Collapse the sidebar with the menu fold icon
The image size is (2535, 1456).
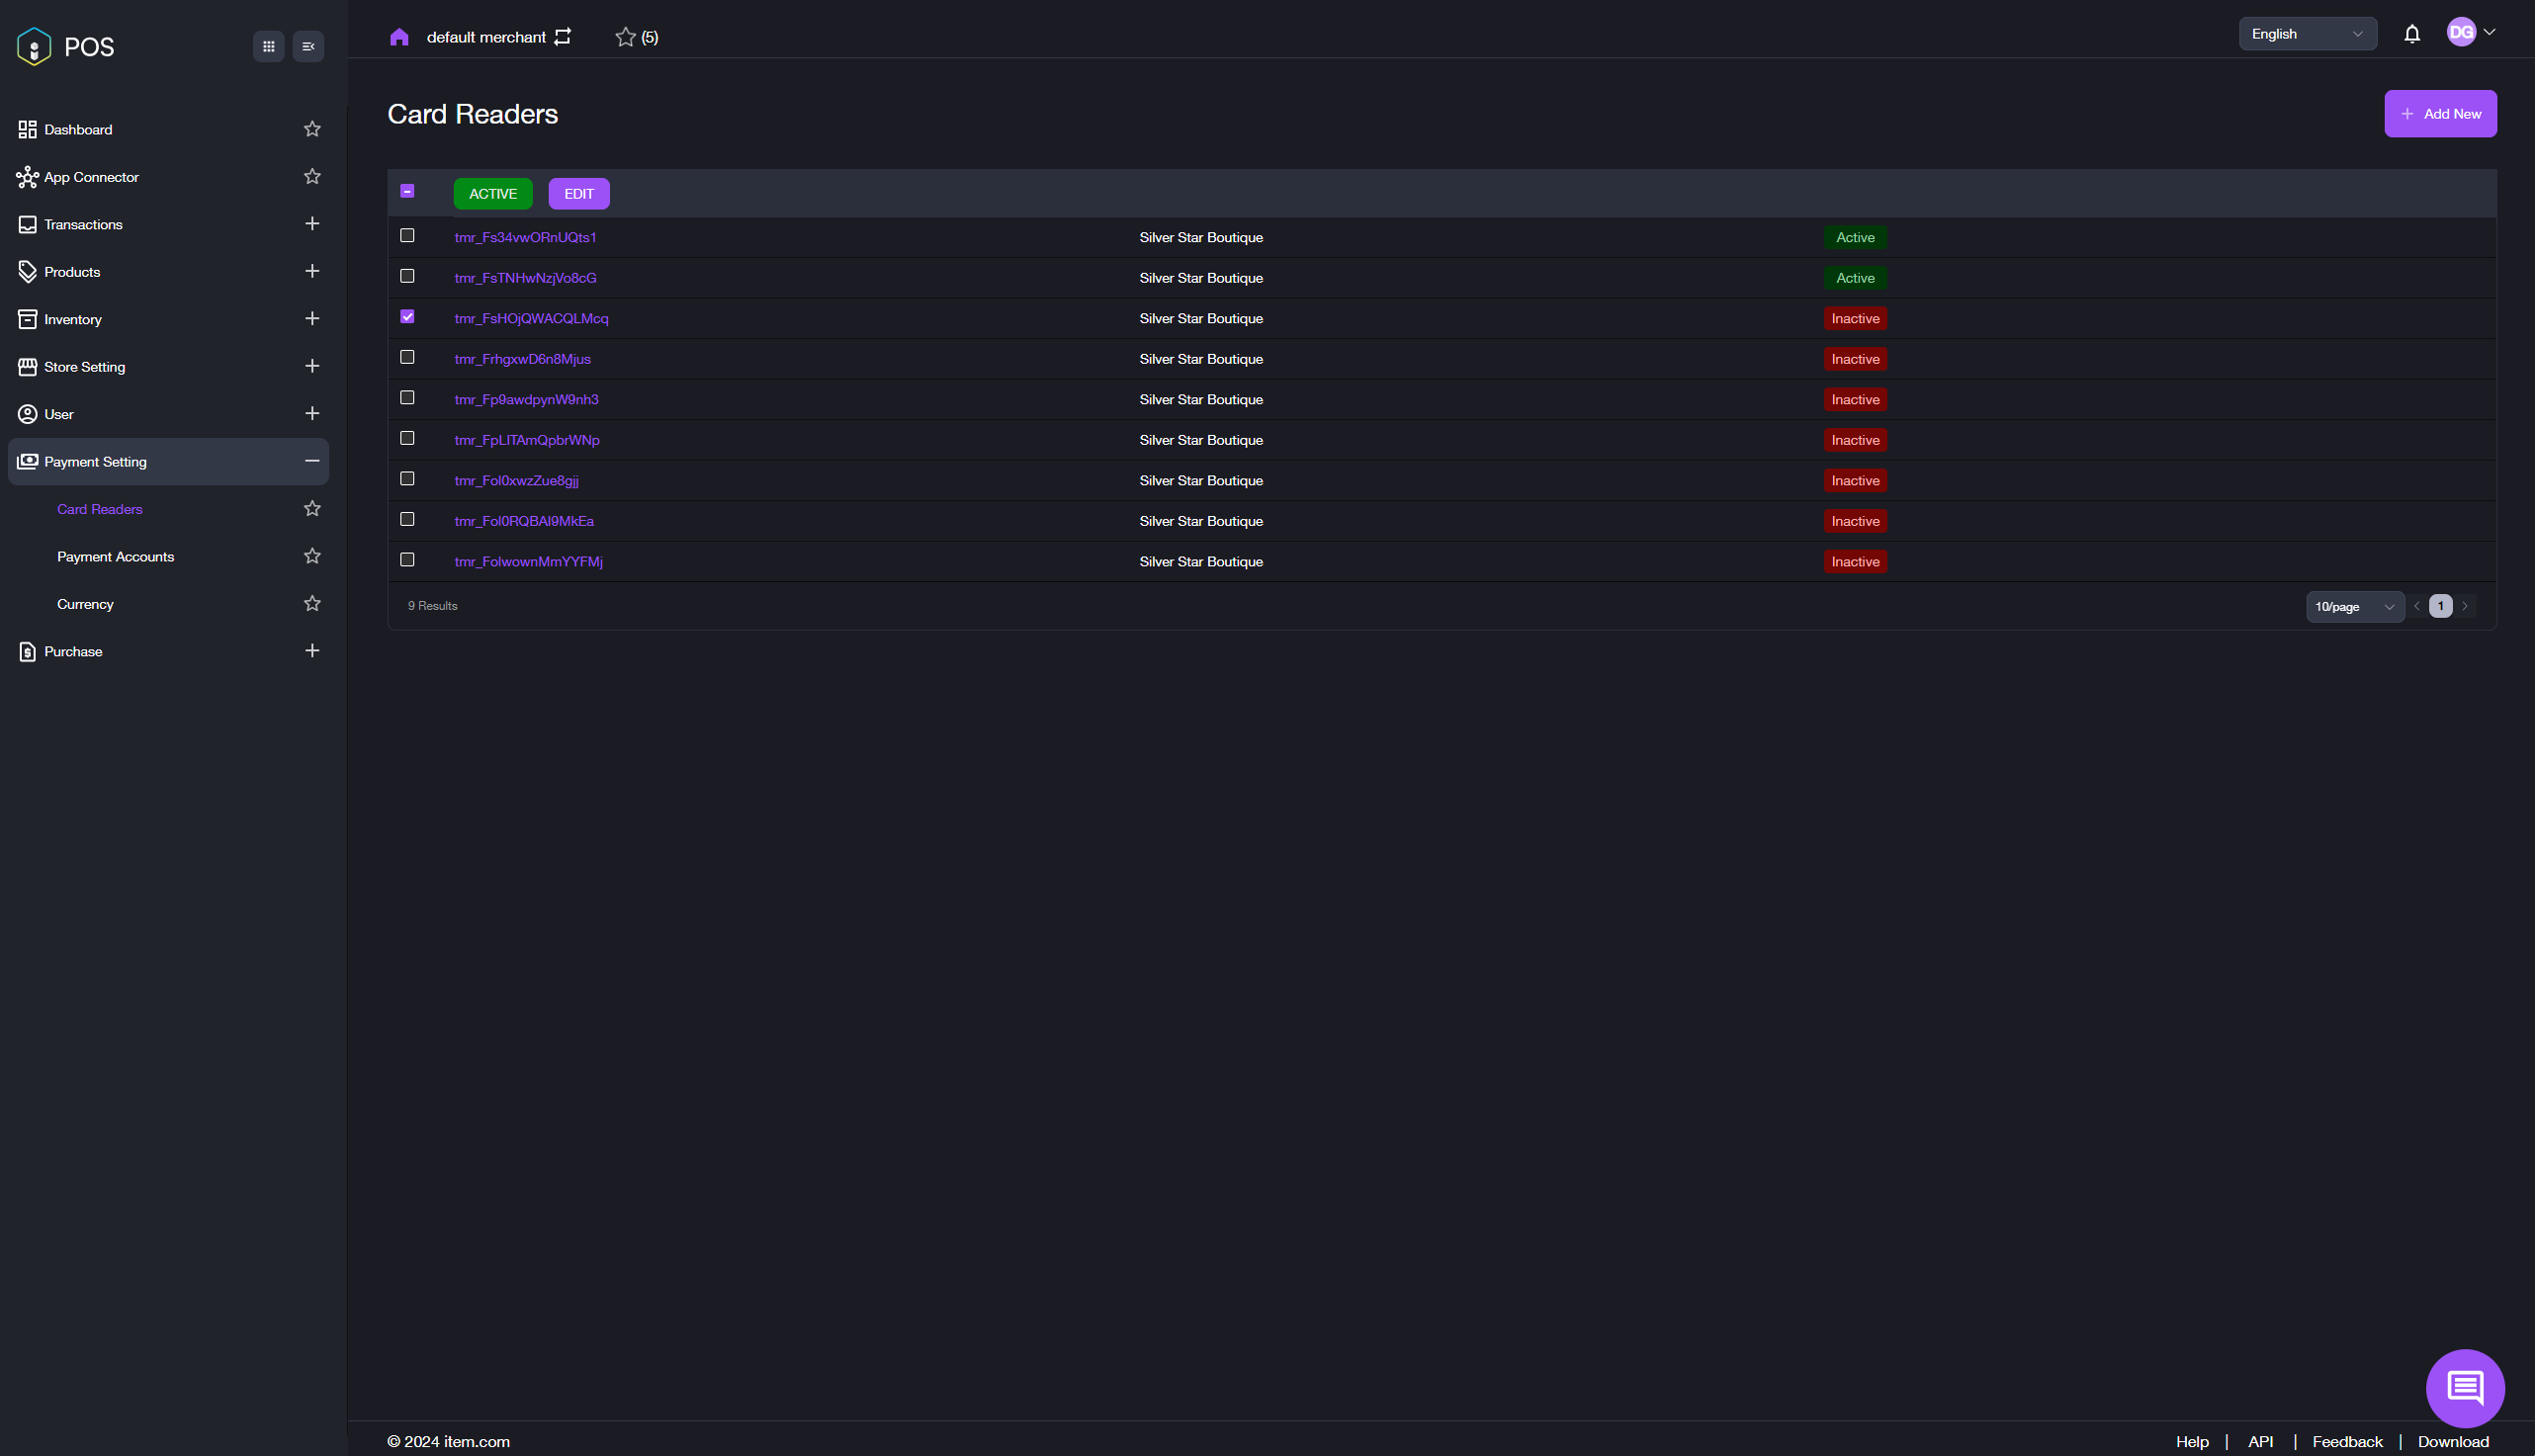(308, 46)
